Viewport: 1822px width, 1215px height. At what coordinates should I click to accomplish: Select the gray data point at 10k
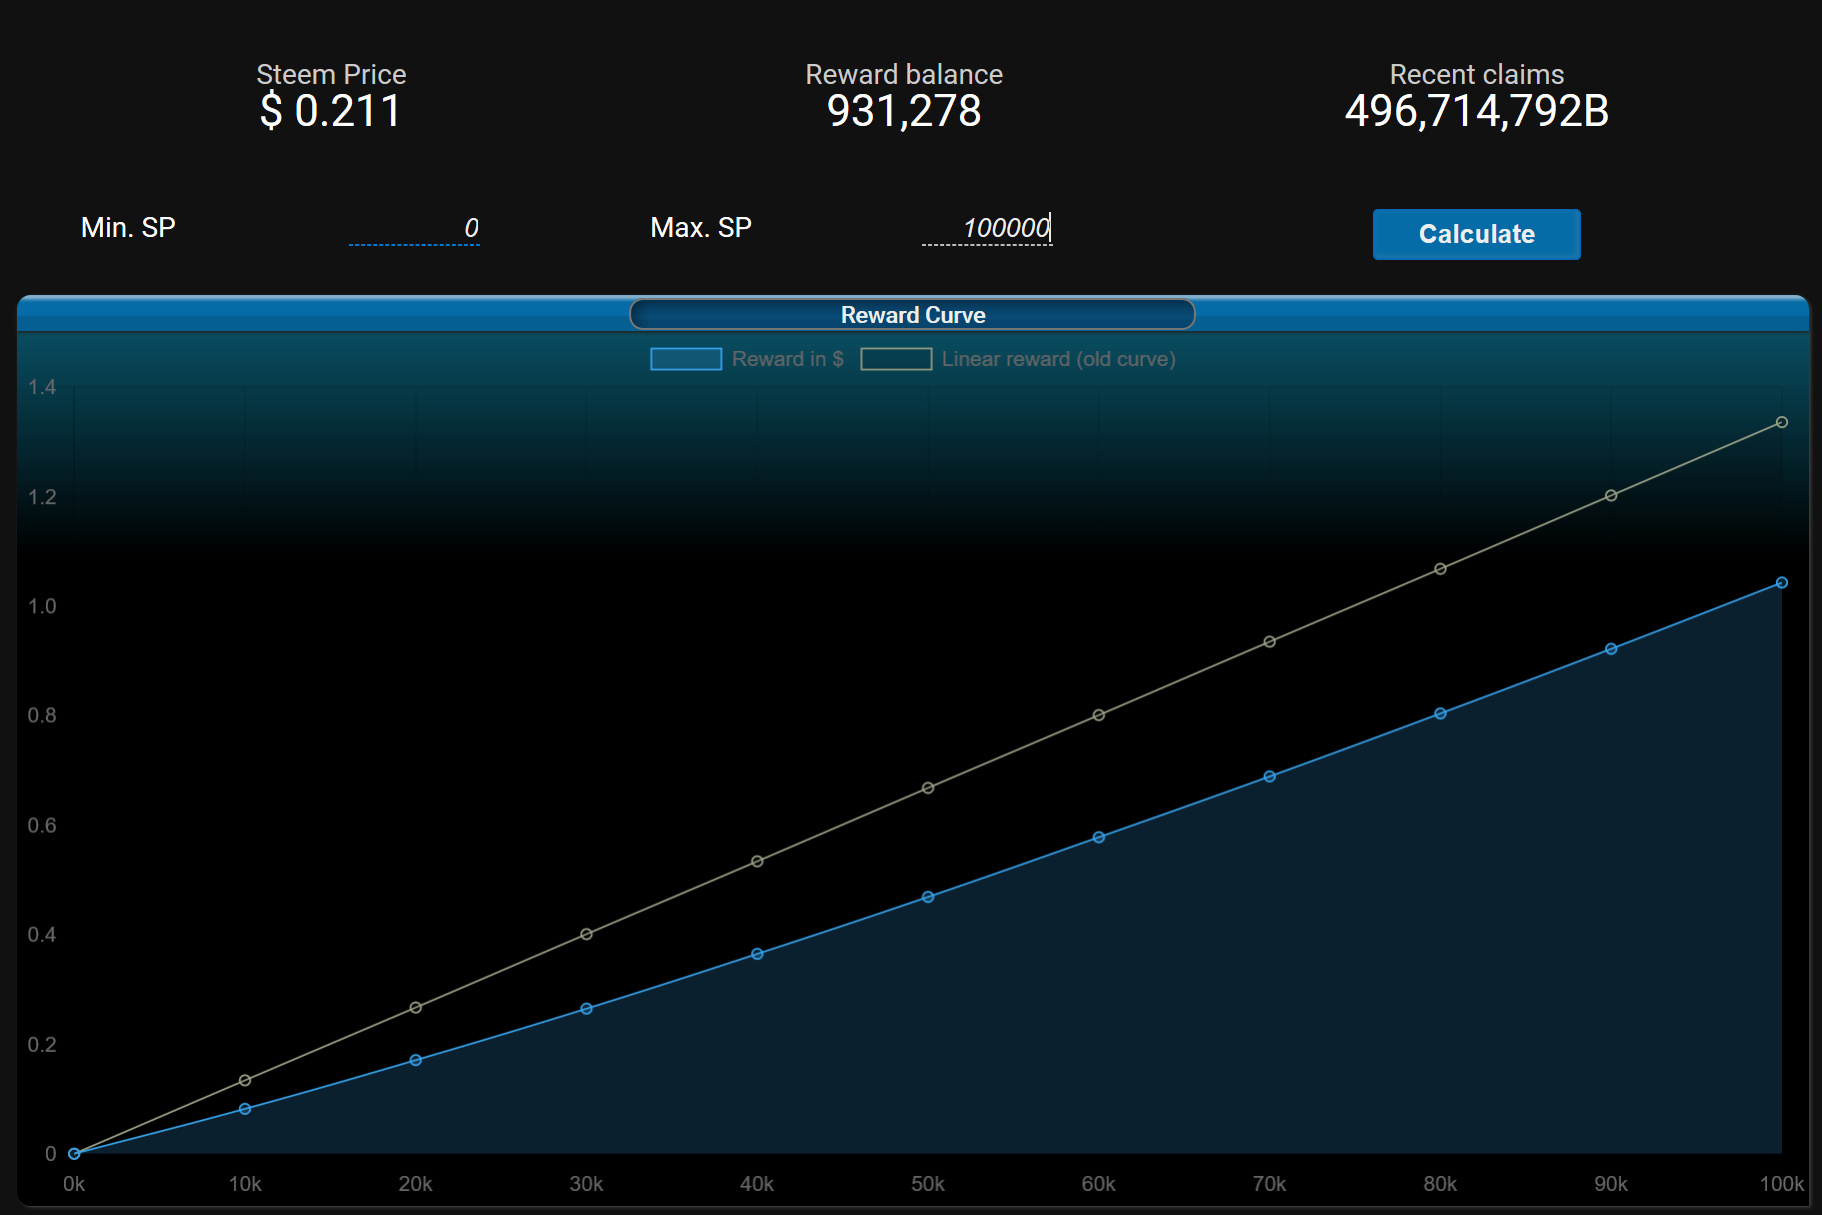245,1080
